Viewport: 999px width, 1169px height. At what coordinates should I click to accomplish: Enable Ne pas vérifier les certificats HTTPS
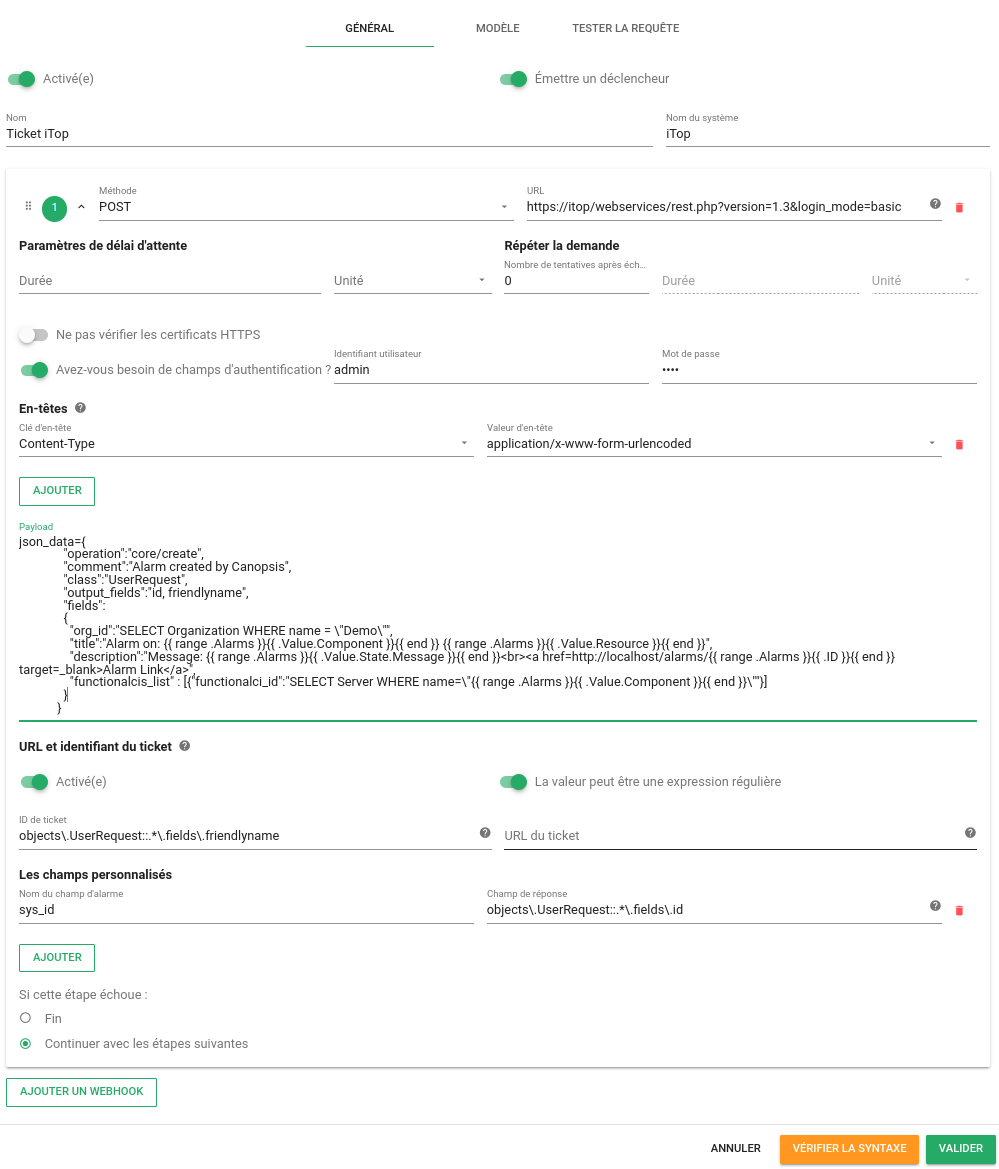(x=34, y=335)
